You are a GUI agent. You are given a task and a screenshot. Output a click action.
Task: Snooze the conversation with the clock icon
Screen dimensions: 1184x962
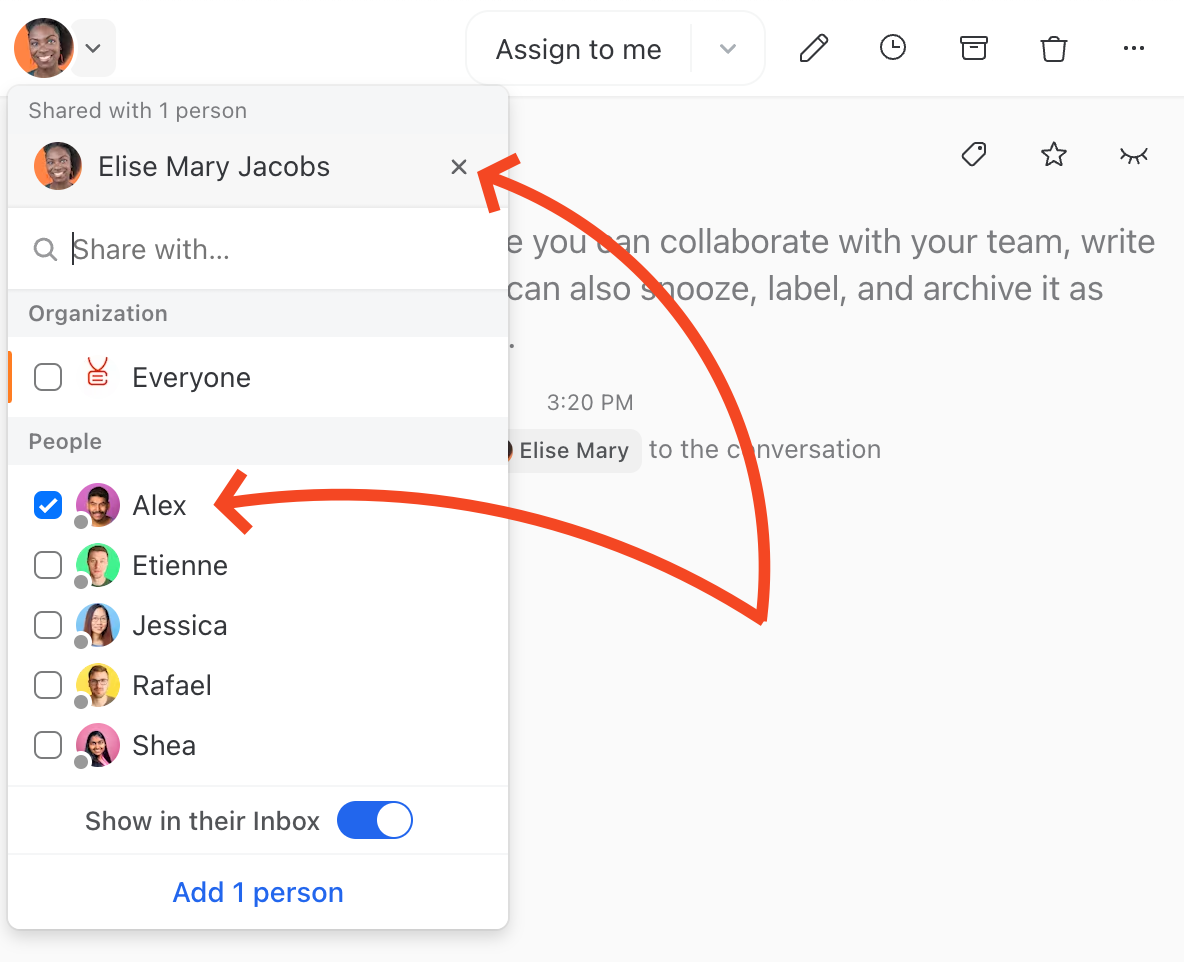pyautogui.click(x=892, y=47)
